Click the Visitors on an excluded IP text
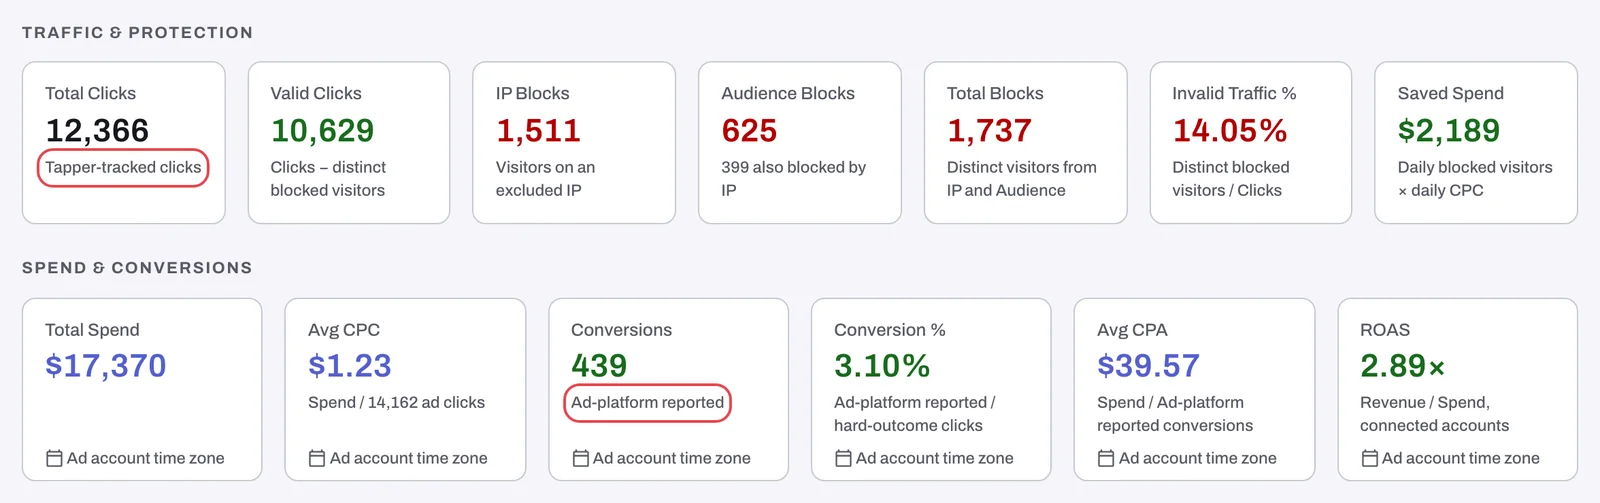This screenshot has width=1600, height=503. pos(545,178)
